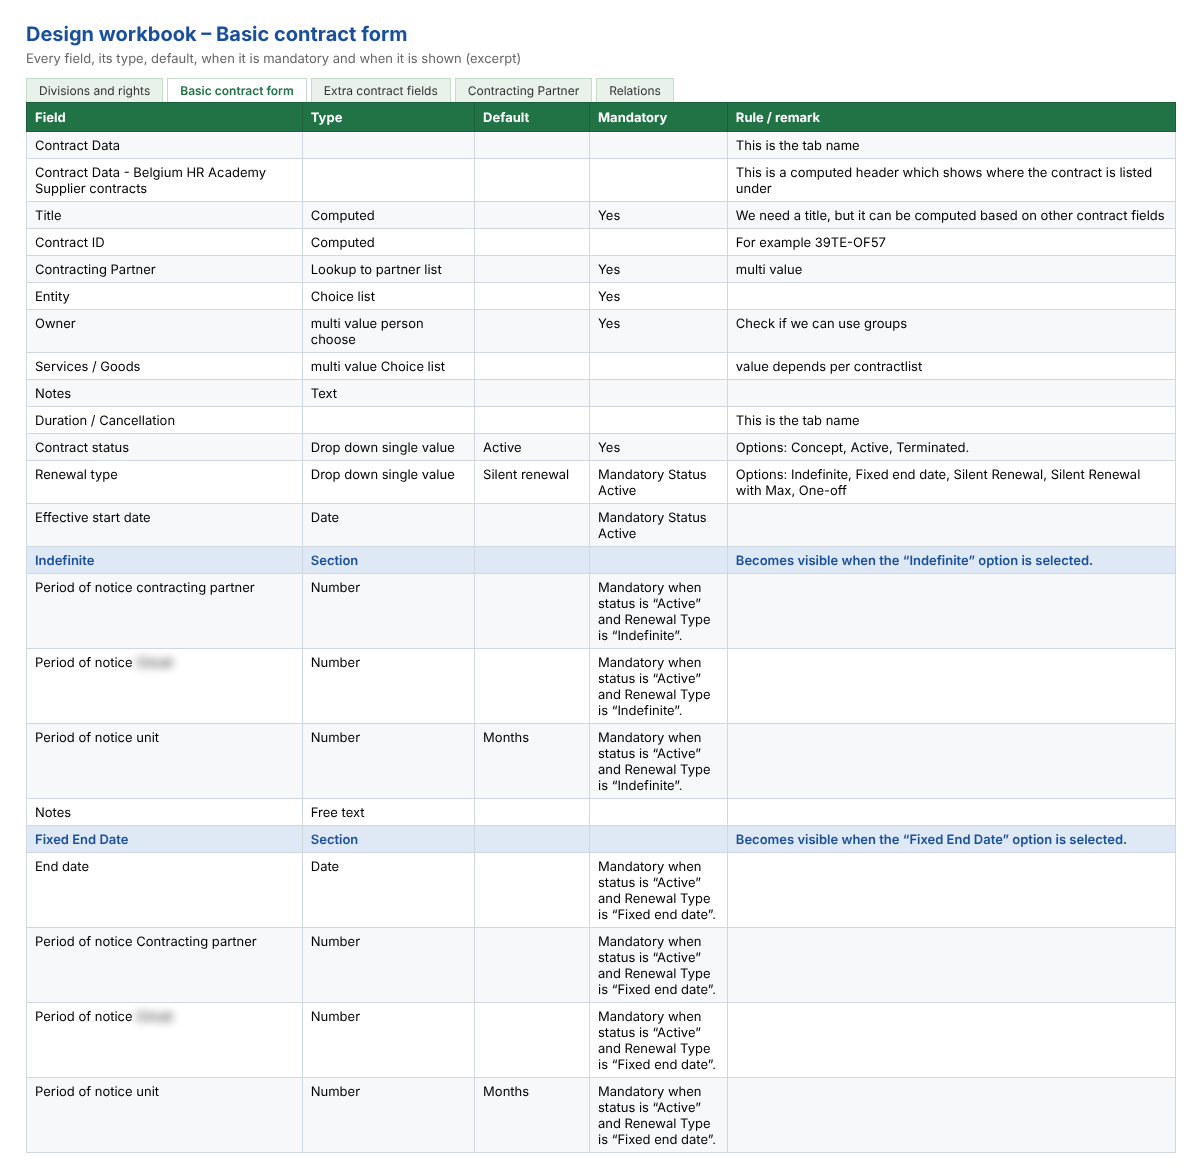Open the Contracting Partner tab
The image size is (1202, 1175).
tap(523, 90)
